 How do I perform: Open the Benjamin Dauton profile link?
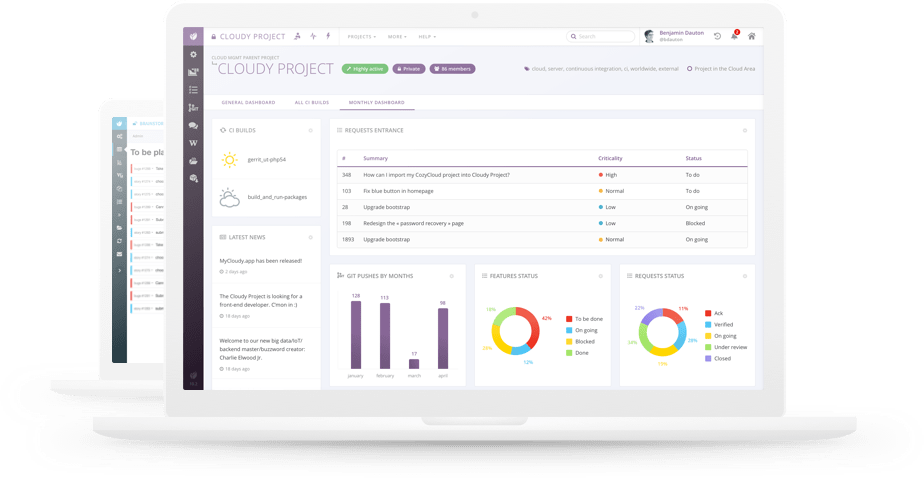coord(681,33)
